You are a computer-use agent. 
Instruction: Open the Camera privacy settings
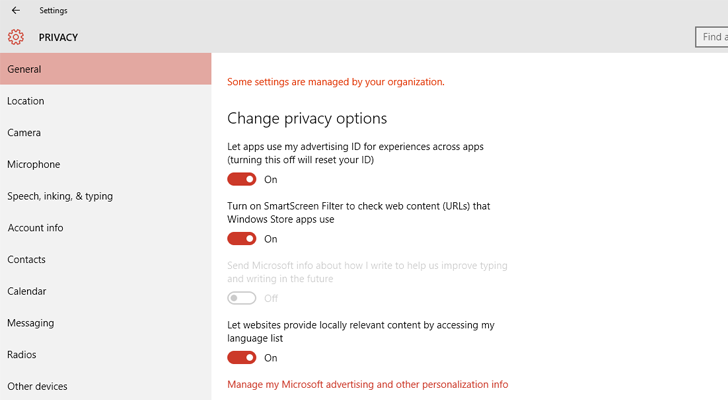[105, 132]
